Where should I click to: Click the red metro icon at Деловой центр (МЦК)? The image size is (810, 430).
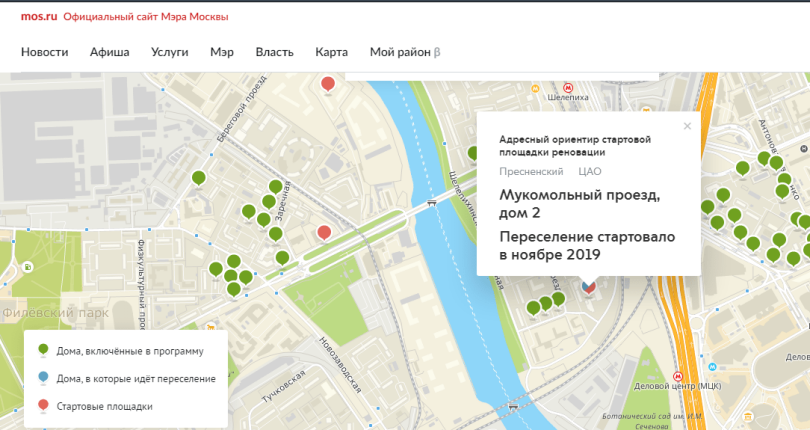(677, 376)
